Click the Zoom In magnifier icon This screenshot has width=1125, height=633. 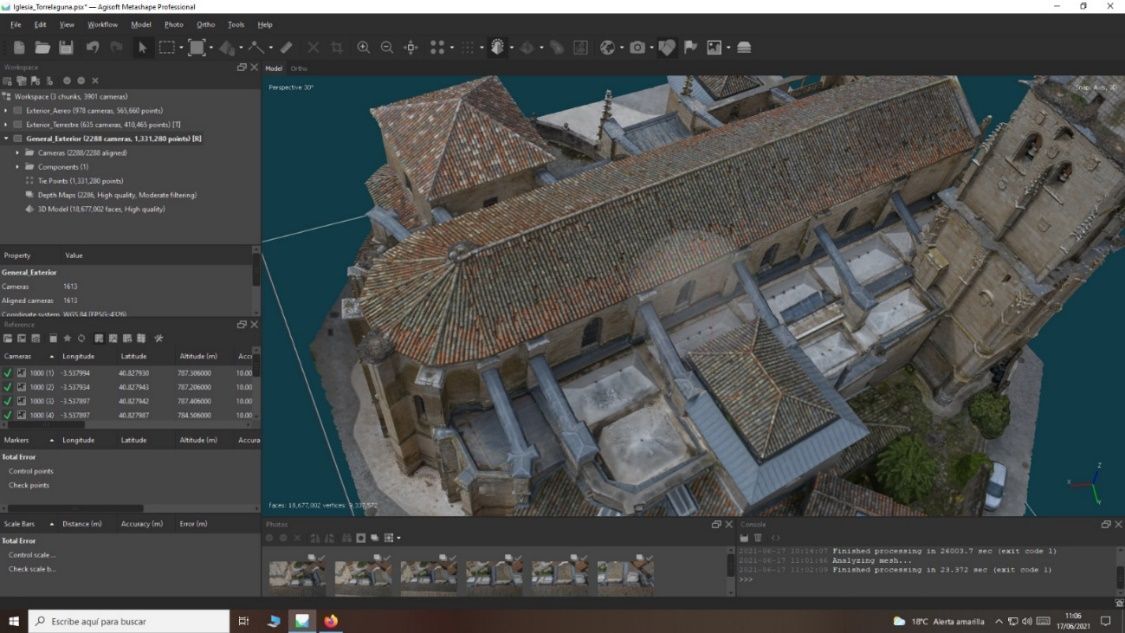(363, 47)
